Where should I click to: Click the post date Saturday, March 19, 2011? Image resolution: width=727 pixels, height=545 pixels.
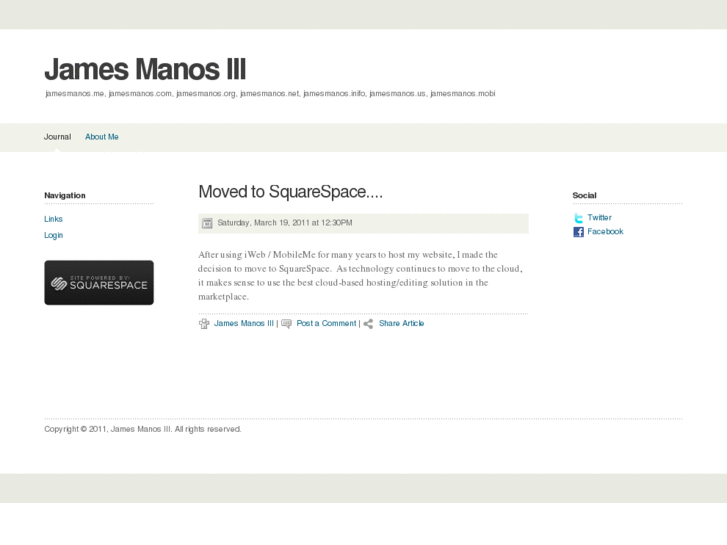pos(285,223)
